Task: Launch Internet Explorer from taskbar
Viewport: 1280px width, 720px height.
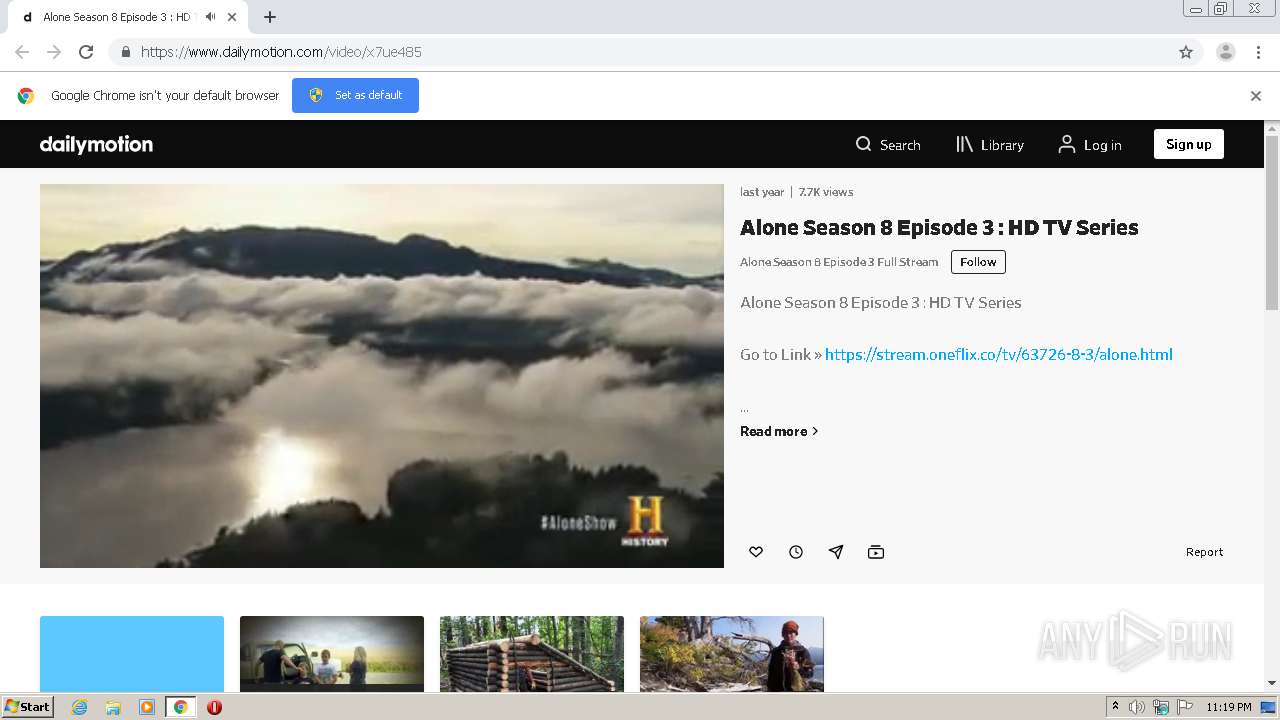Action: 80,707
